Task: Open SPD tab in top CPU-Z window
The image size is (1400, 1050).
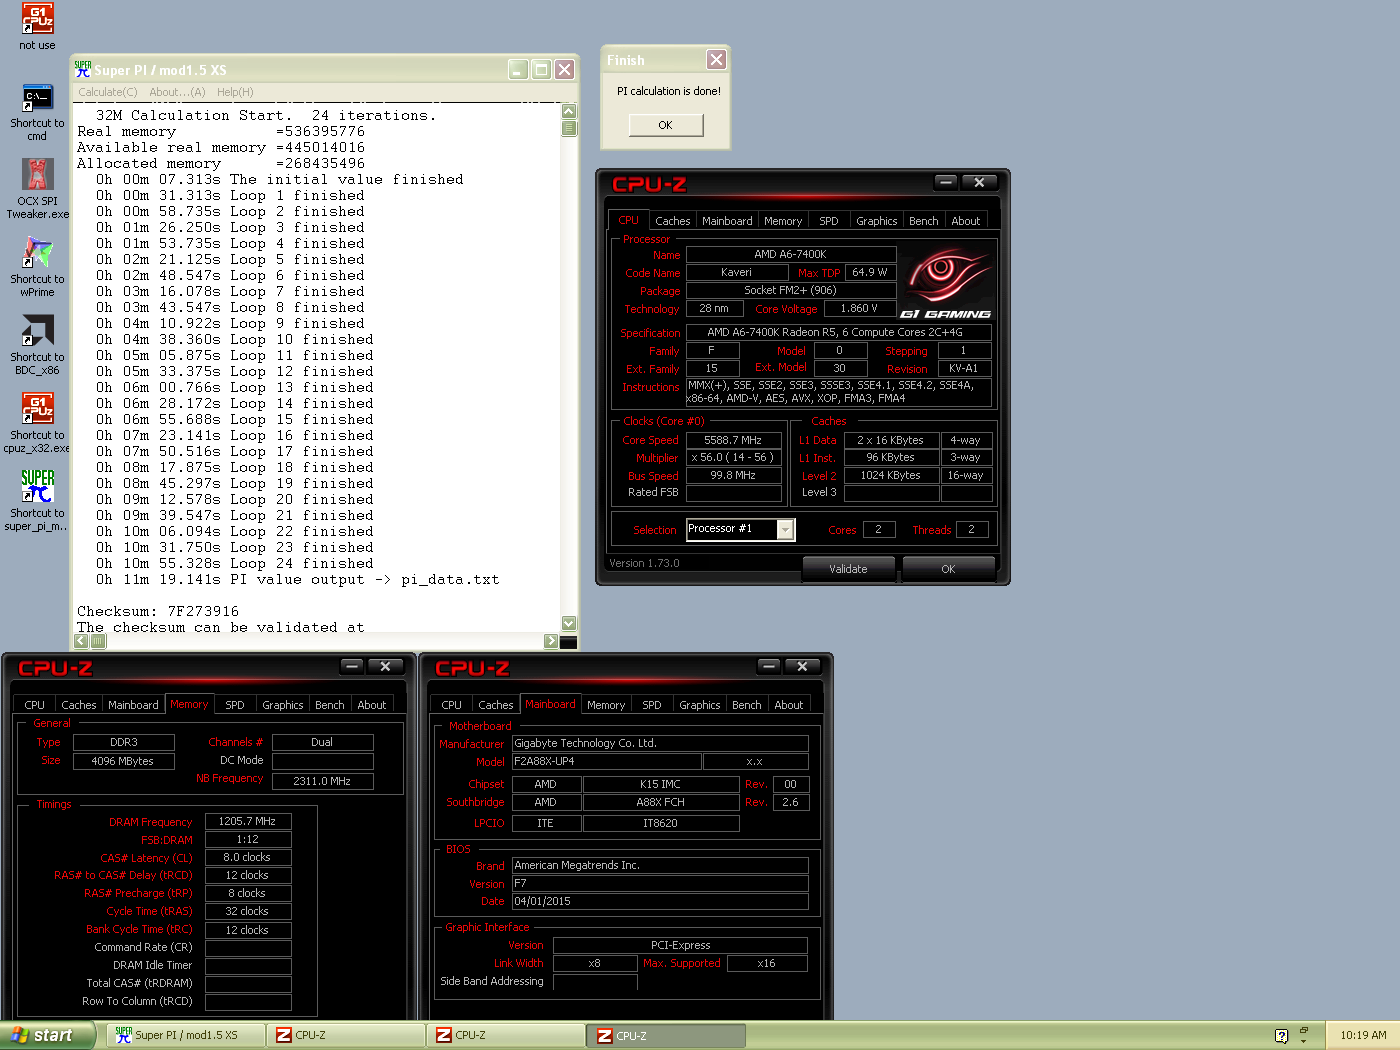Action: (x=829, y=221)
